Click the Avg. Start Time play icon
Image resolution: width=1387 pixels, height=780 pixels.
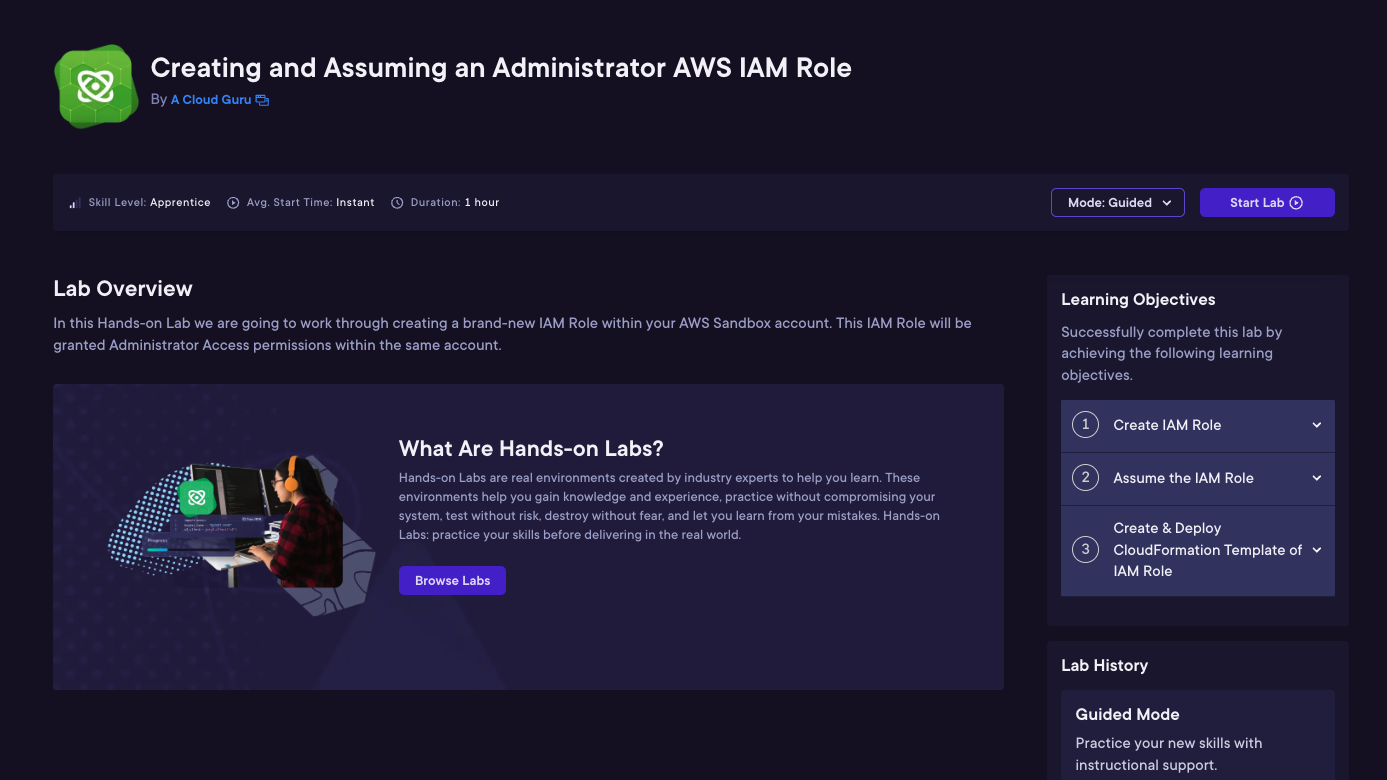(233, 203)
